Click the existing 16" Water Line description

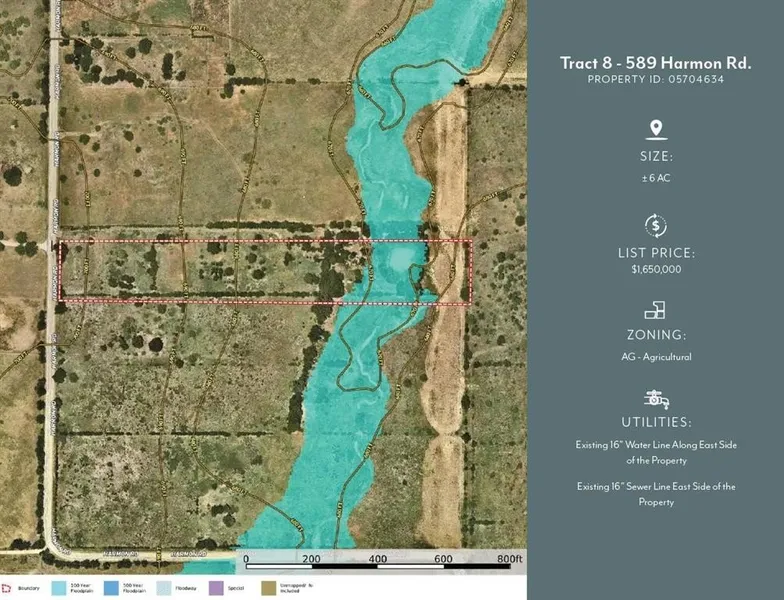(x=655, y=453)
